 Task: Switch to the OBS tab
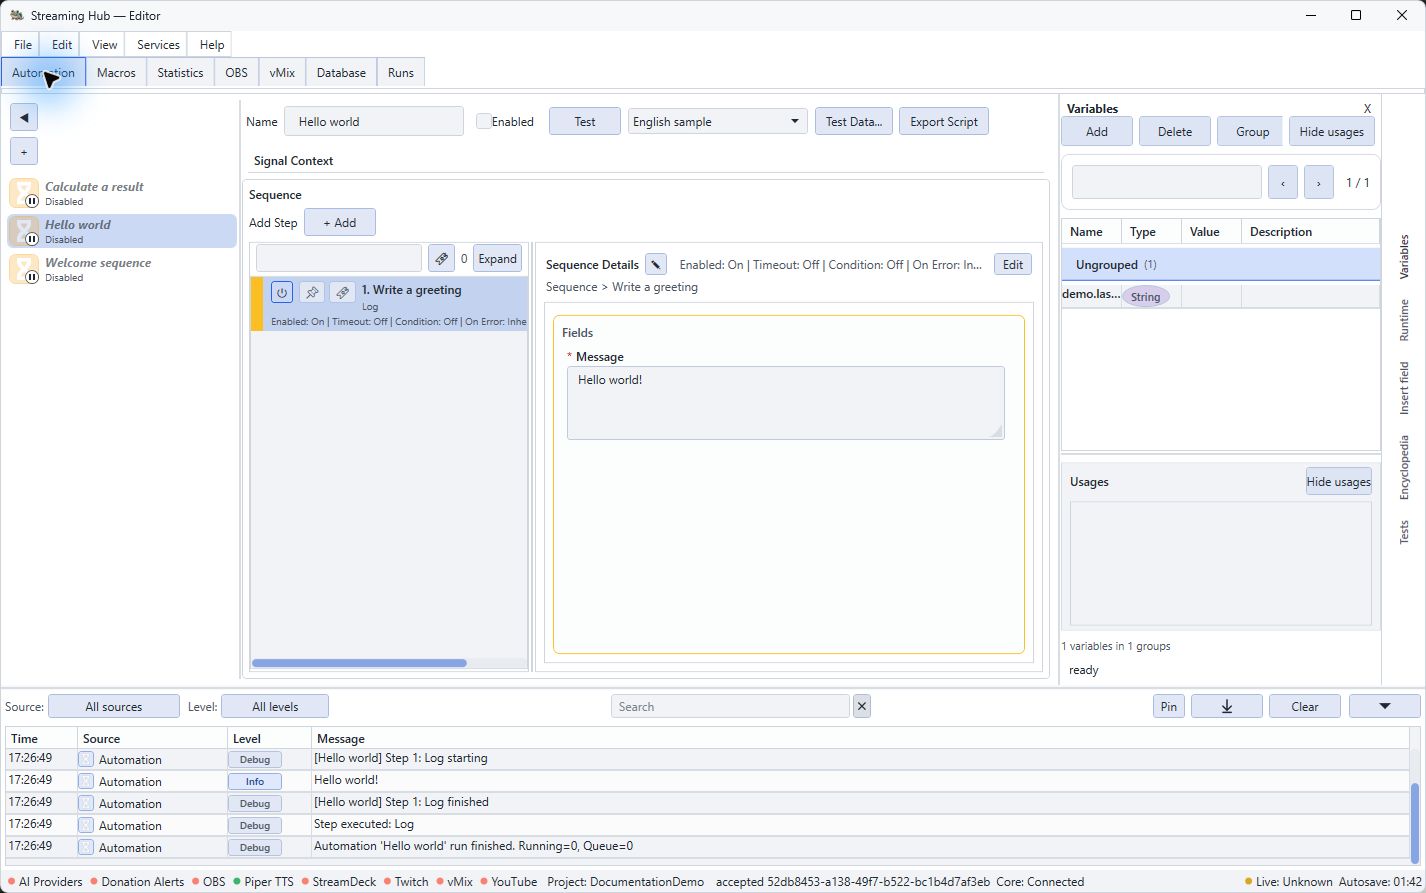tap(236, 72)
